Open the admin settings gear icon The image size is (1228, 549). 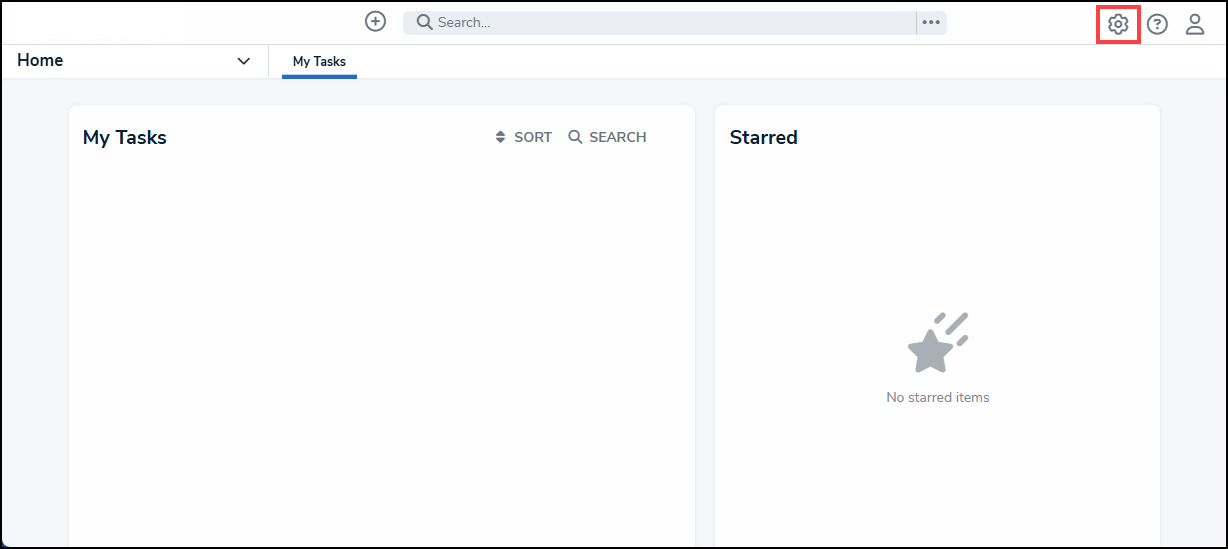pyautogui.click(x=1118, y=24)
